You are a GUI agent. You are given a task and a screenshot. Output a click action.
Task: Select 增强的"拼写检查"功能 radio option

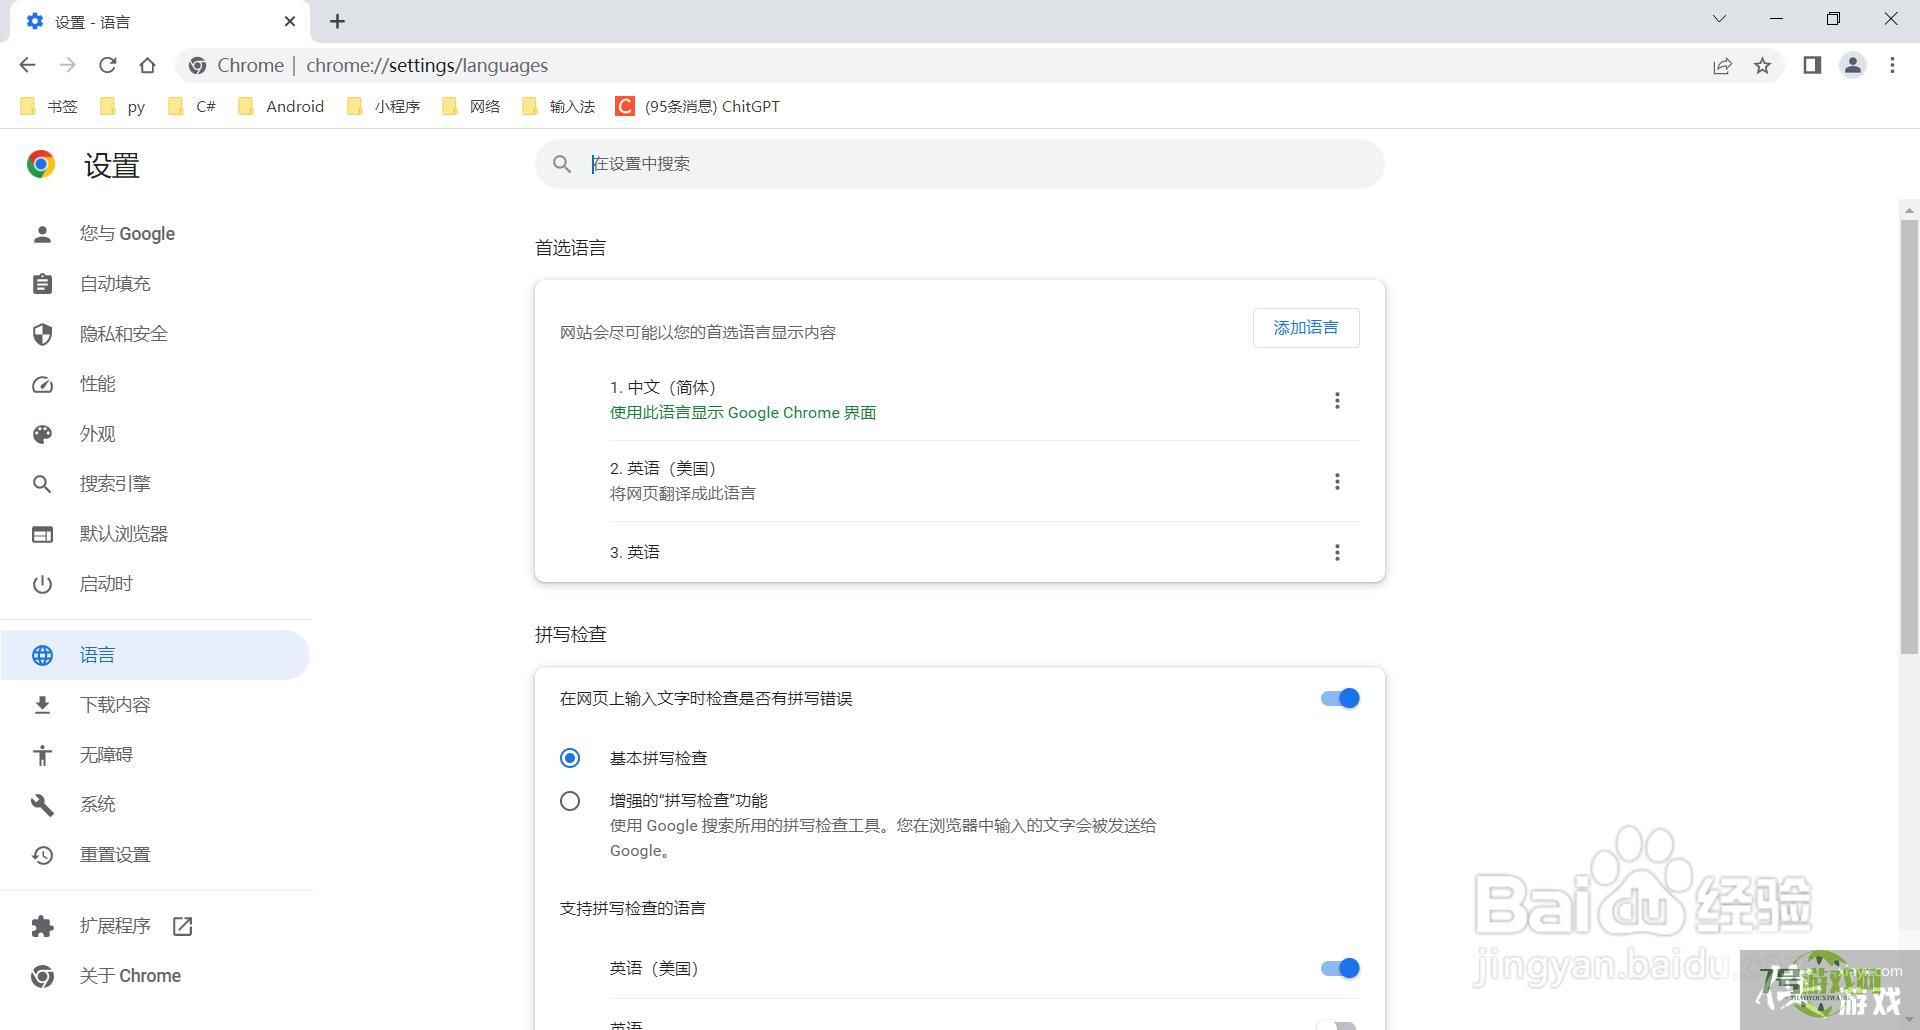[x=570, y=801]
